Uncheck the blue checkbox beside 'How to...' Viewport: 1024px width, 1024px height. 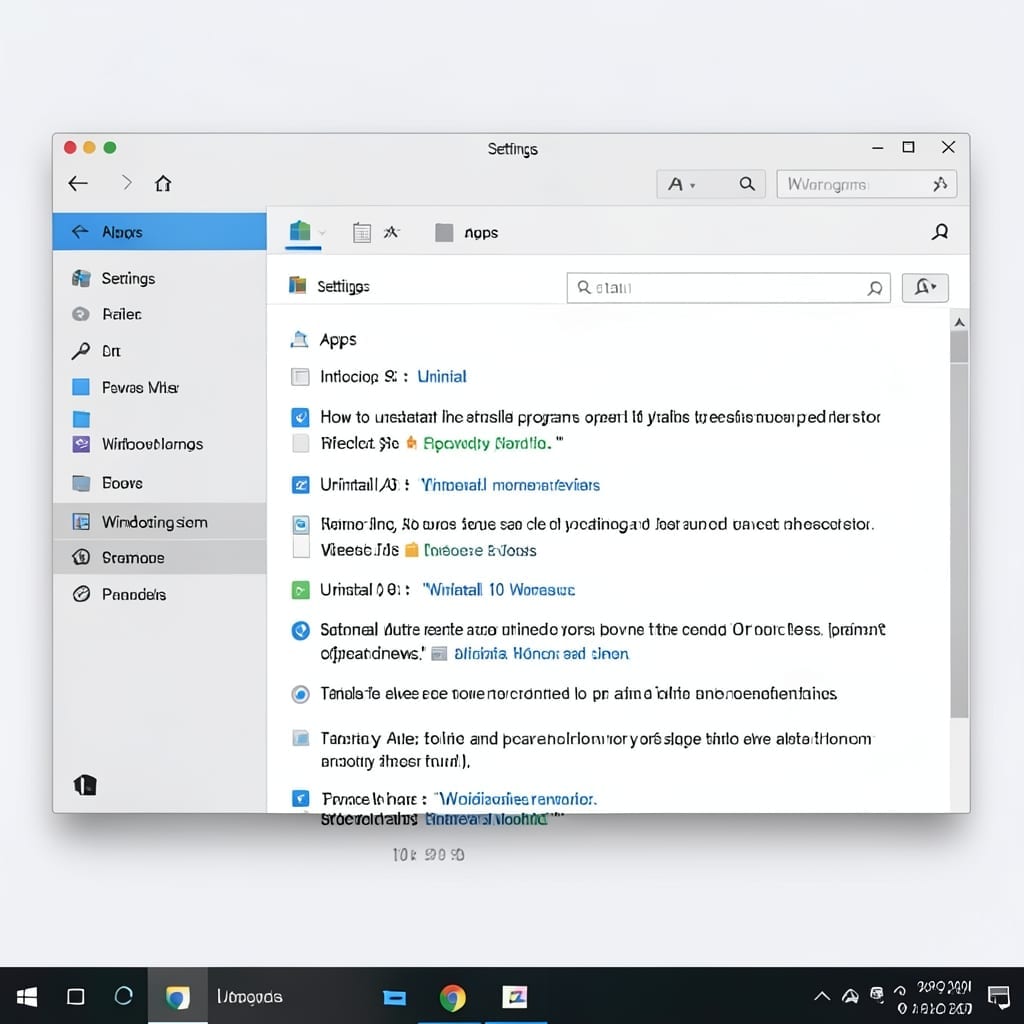[300, 417]
